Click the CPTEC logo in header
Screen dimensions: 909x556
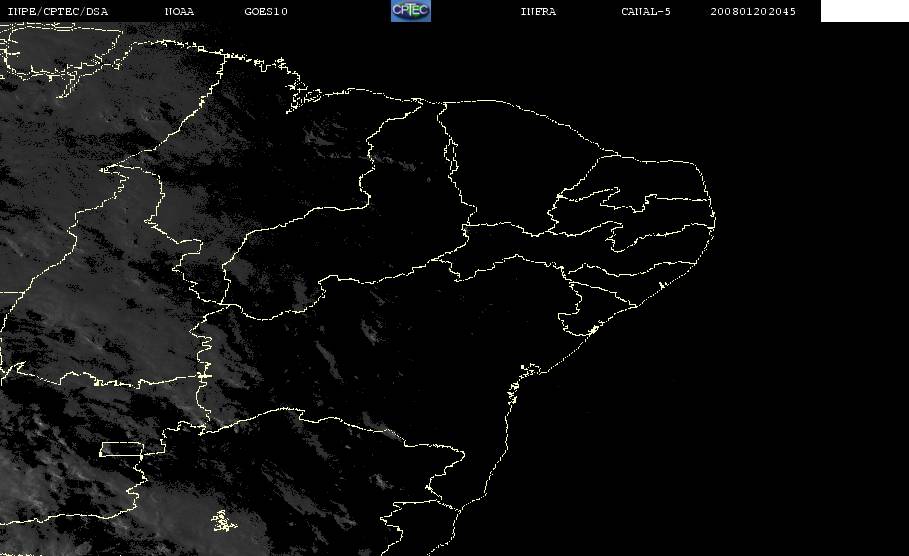tap(411, 11)
